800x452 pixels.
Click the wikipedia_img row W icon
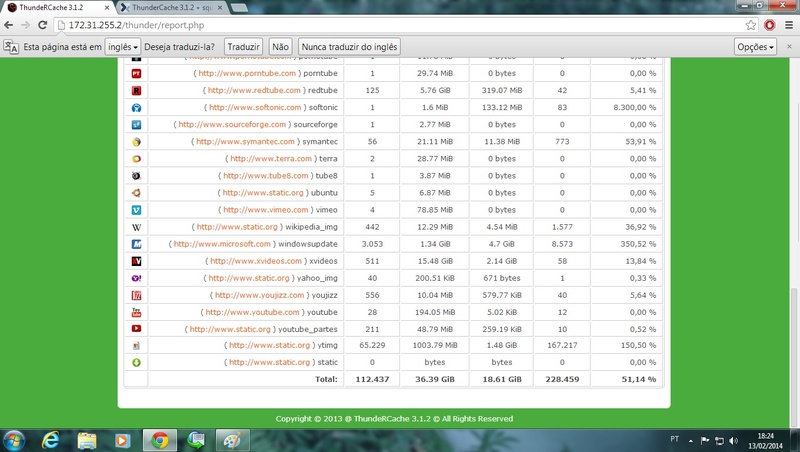click(x=136, y=227)
